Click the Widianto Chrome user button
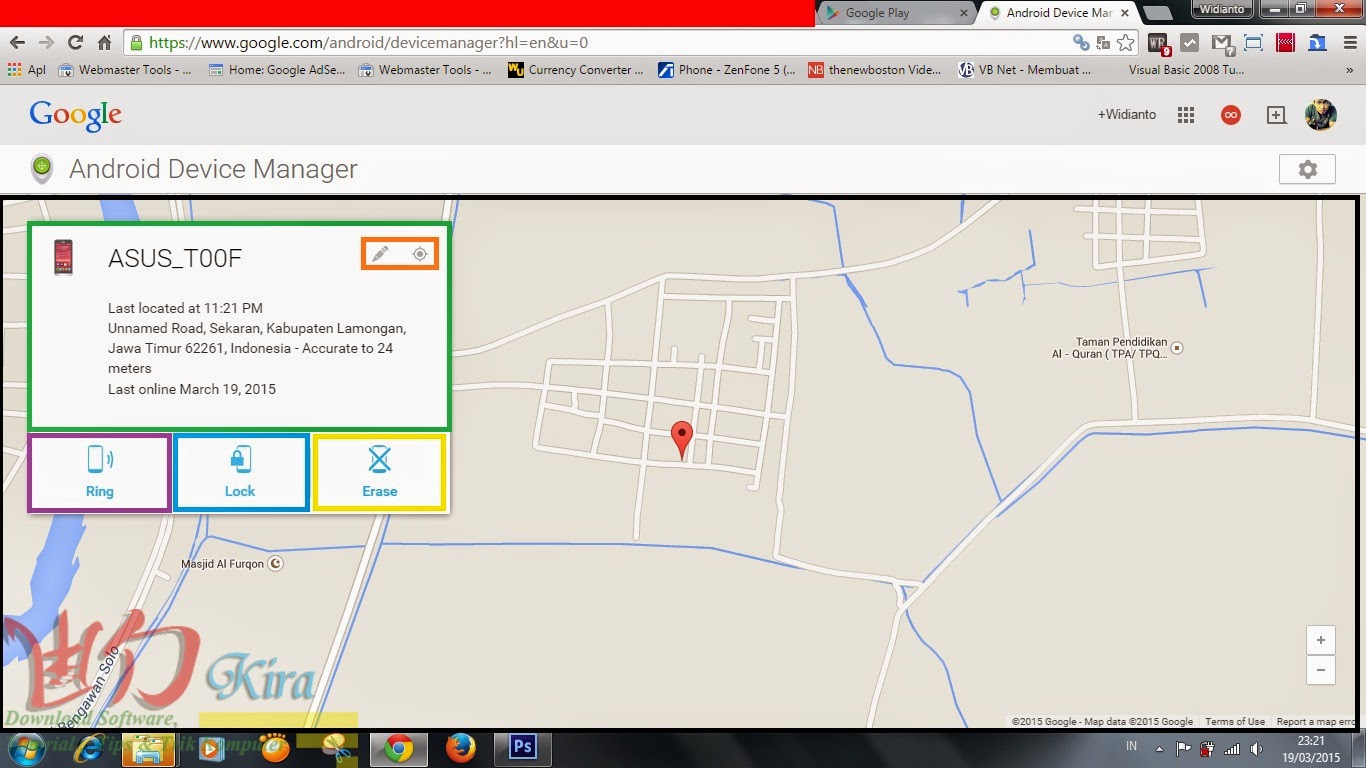The height and width of the screenshot is (768, 1366). [1220, 9]
